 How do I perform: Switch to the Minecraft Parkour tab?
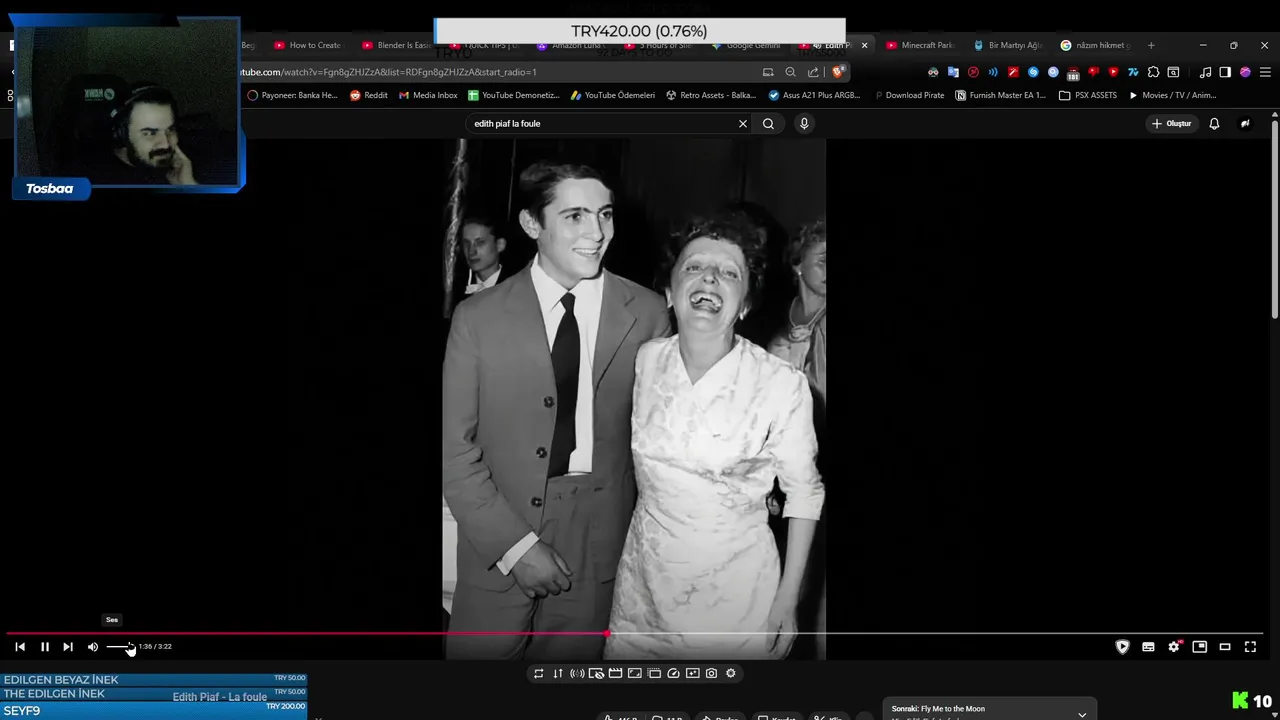pos(922,45)
